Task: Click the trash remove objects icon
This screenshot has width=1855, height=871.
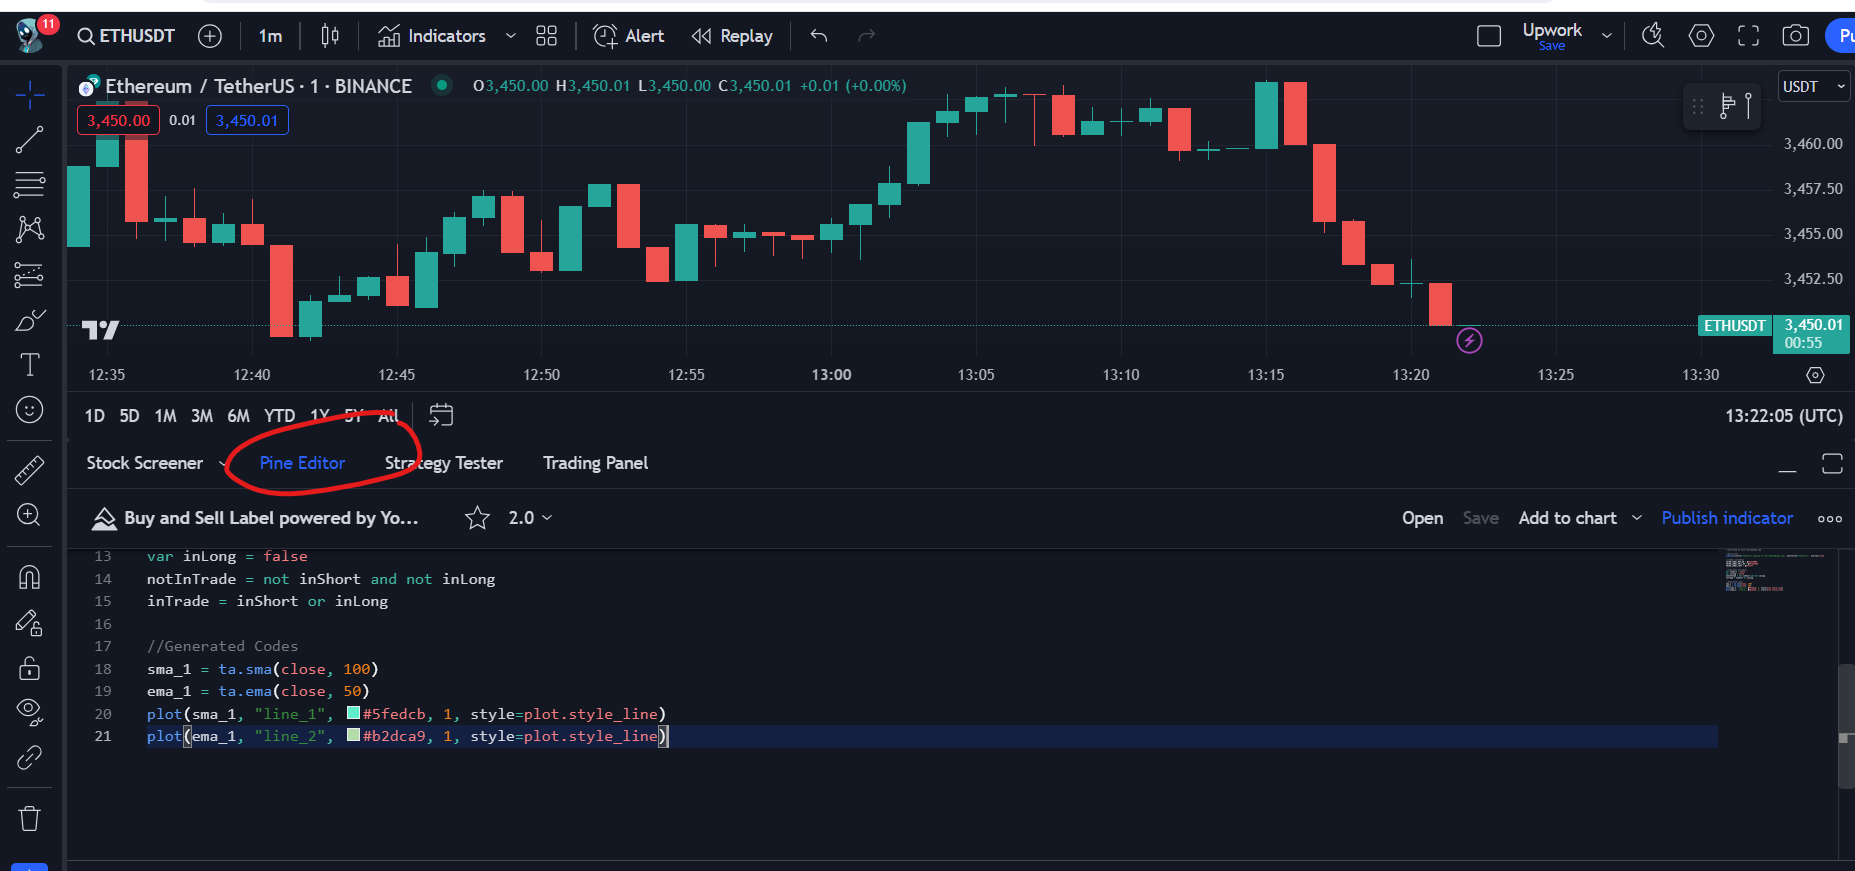Action: (29, 819)
